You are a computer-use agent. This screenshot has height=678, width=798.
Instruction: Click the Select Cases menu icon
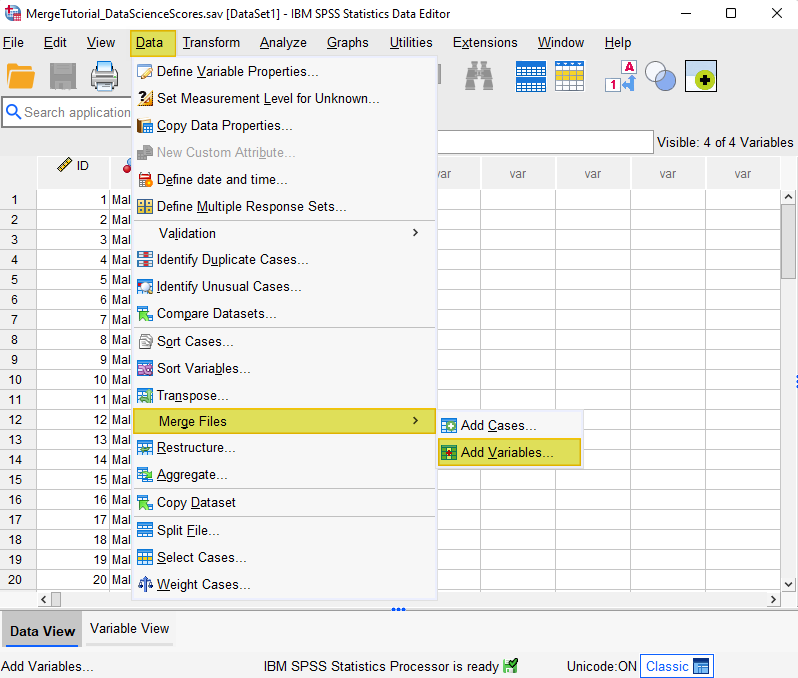pyautogui.click(x=145, y=558)
